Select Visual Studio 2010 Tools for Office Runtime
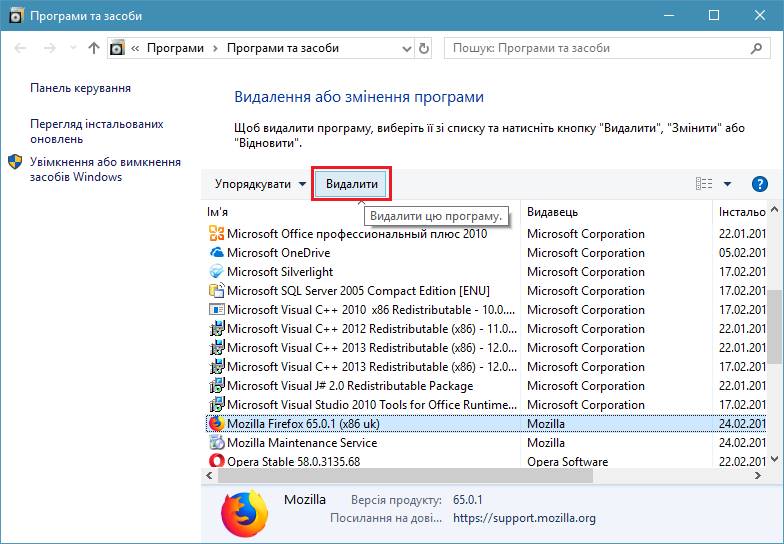 point(372,404)
